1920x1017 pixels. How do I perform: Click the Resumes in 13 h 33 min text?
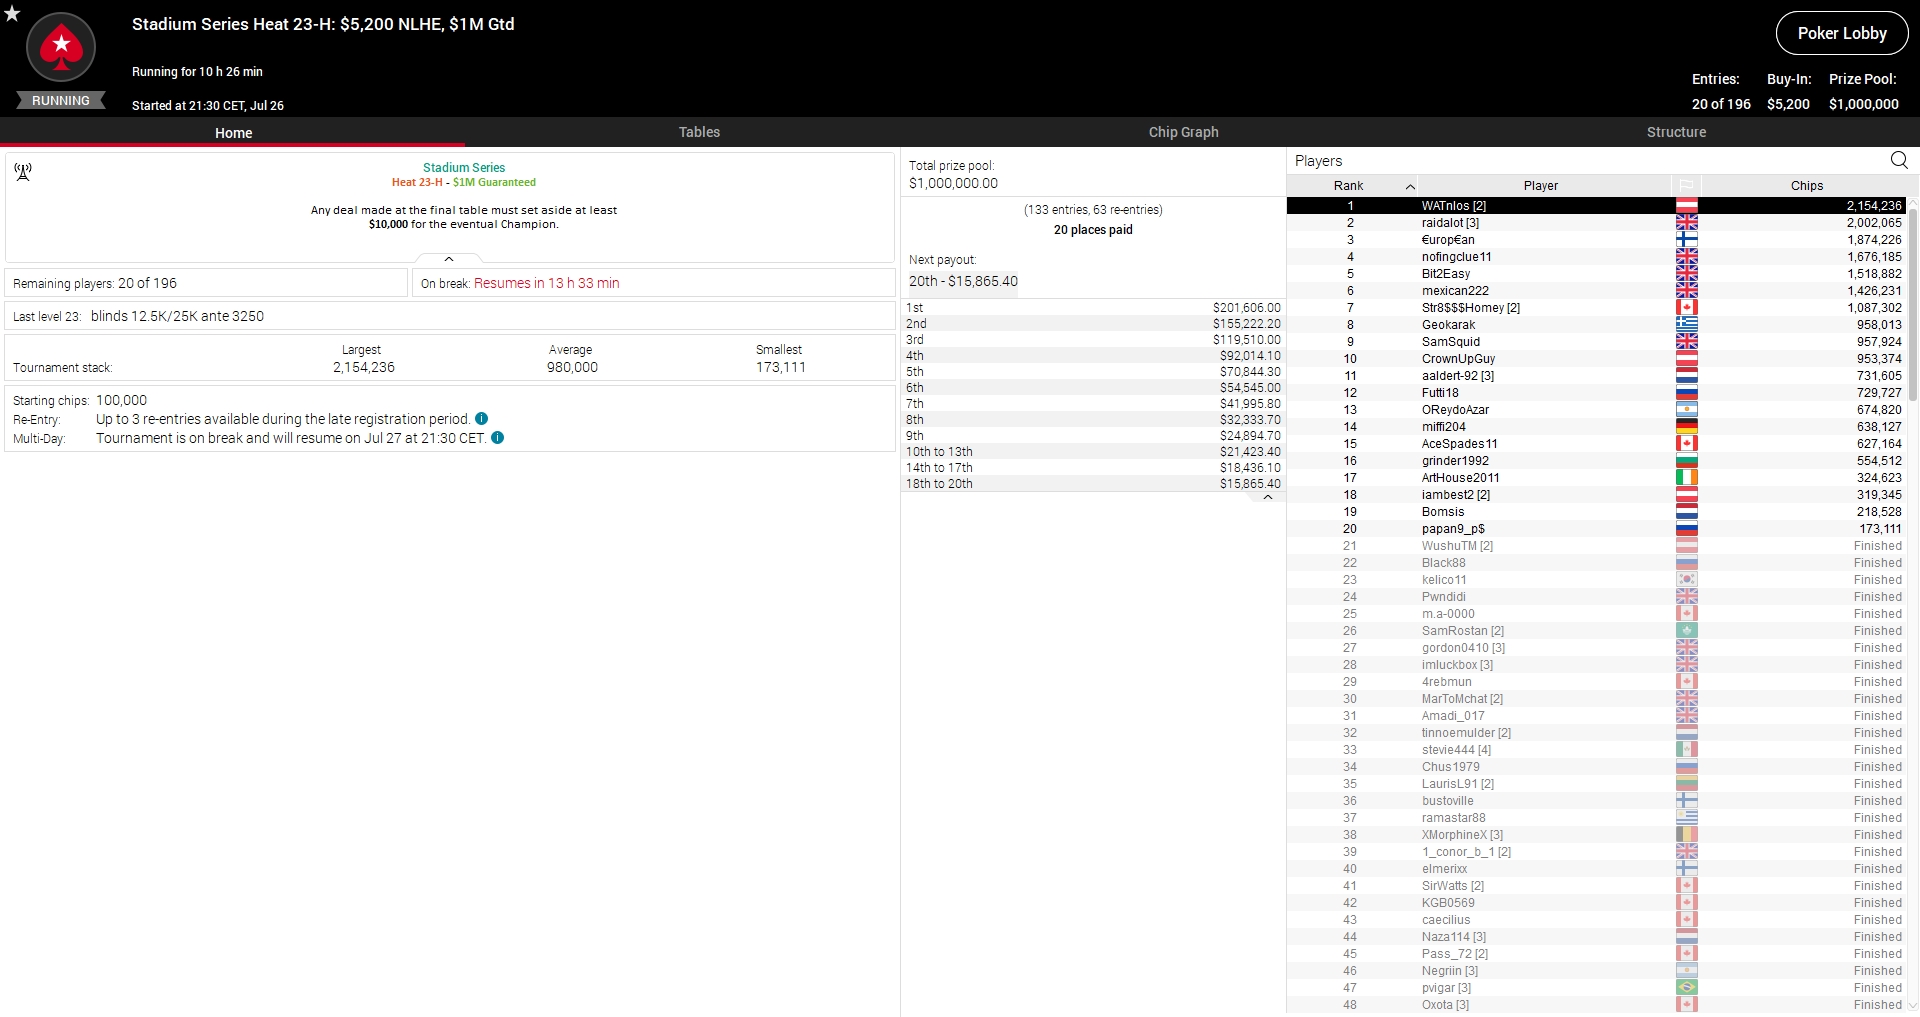[x=547, y=283]
